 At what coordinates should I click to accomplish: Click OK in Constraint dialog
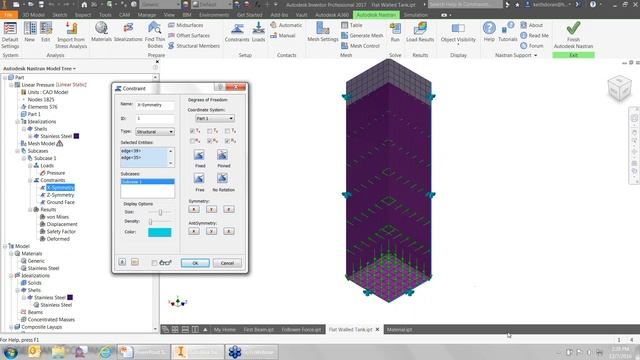pos(195,263)
